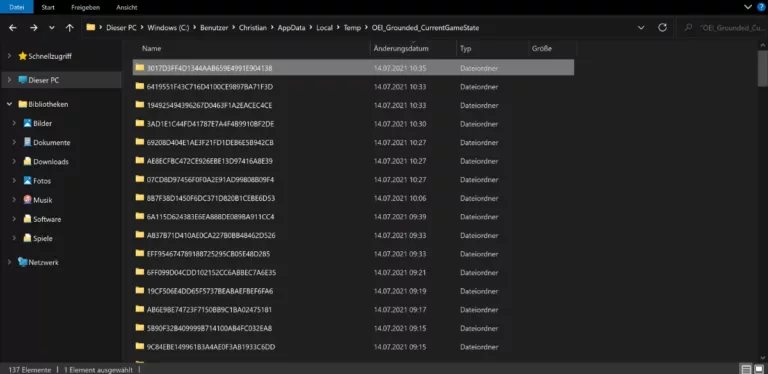Viewport: 768px width, 374px height.
Task: Open the blue Help question mark
Action: tap(761, 7)
